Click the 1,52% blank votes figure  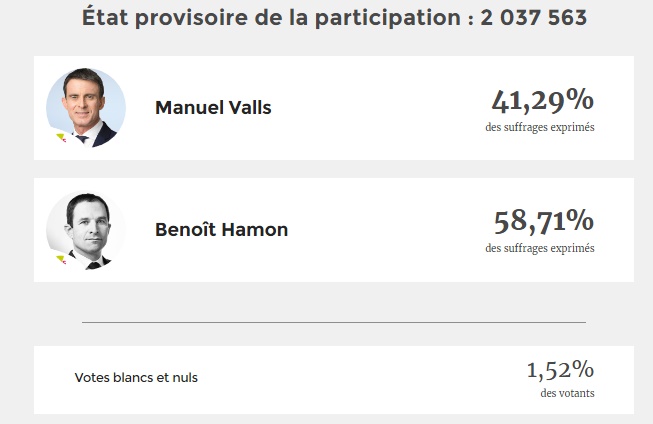(560, 370)
